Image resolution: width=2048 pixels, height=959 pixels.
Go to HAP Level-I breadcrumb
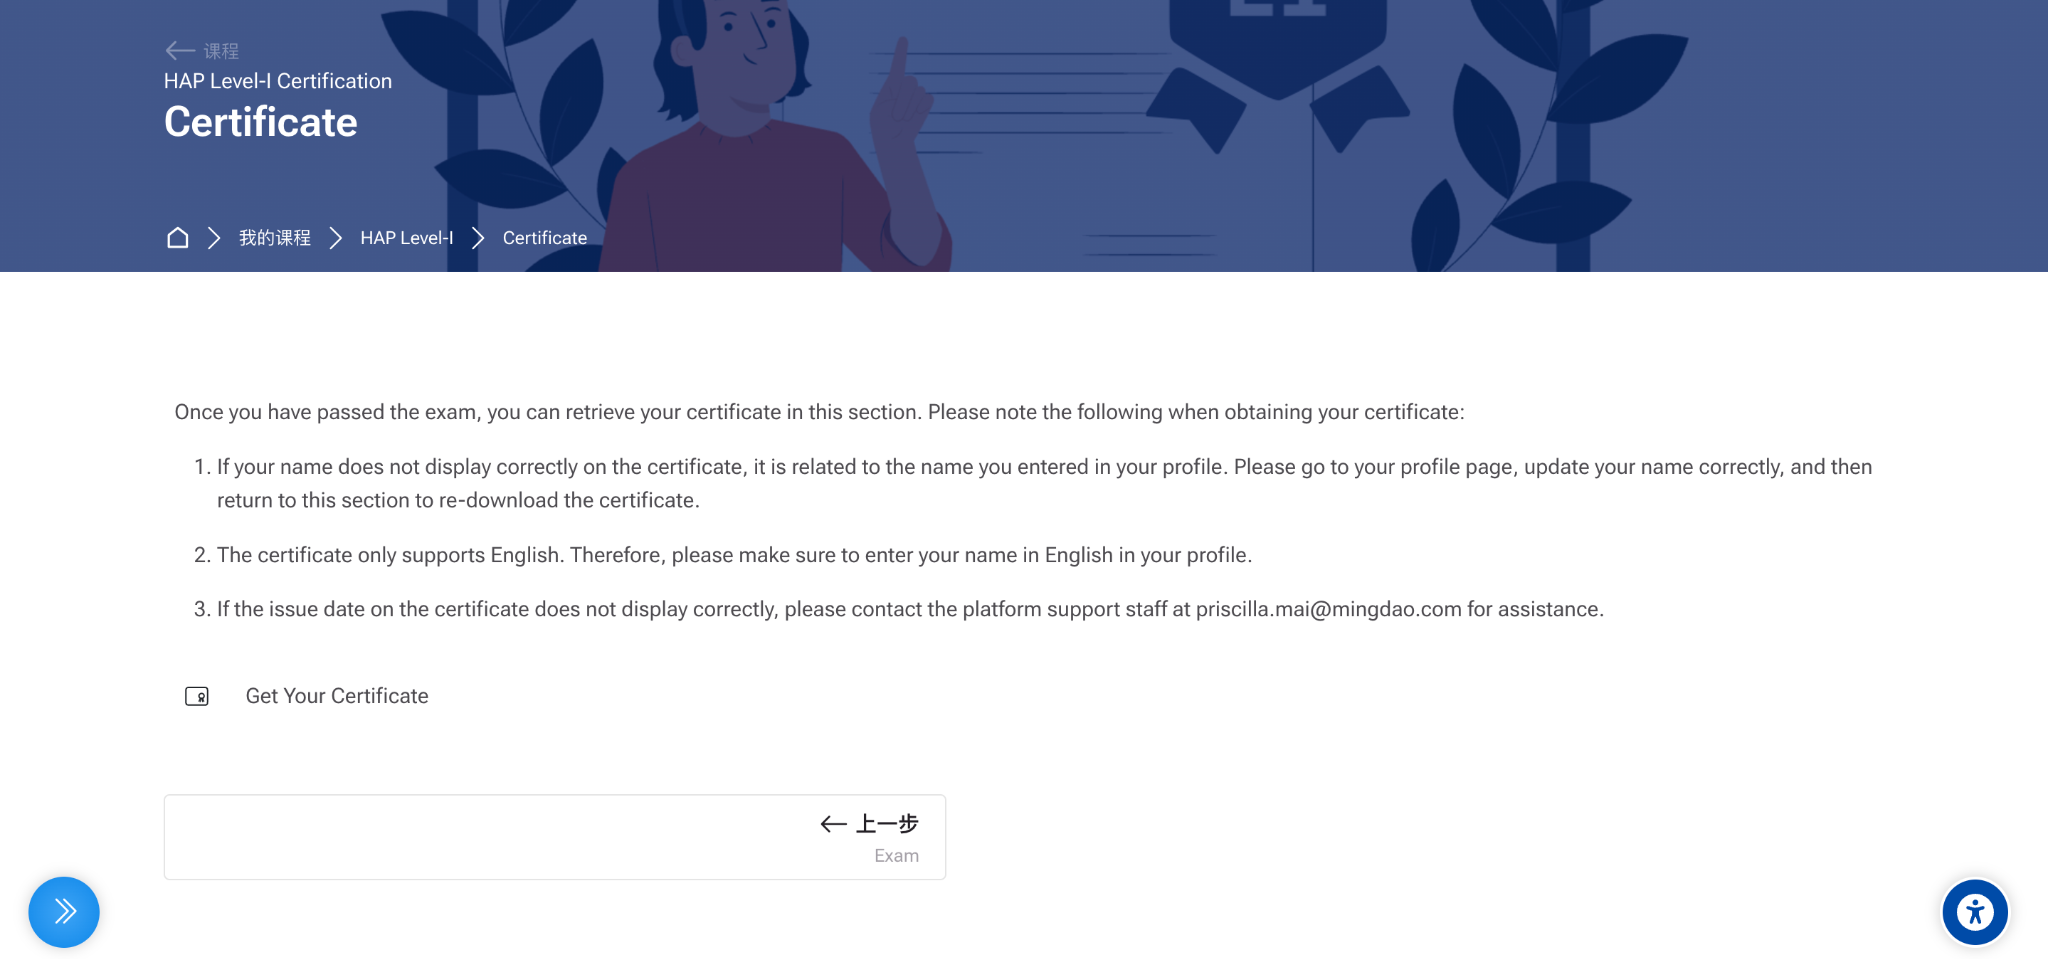click(x=407, y=238)
